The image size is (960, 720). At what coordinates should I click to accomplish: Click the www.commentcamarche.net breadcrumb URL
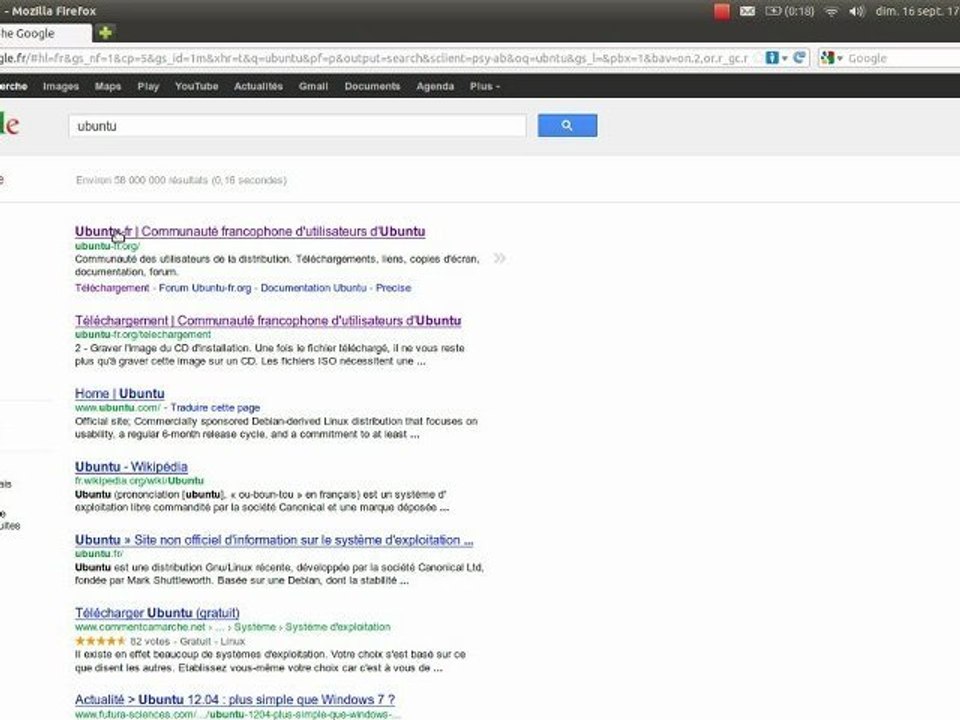(233, 627)
